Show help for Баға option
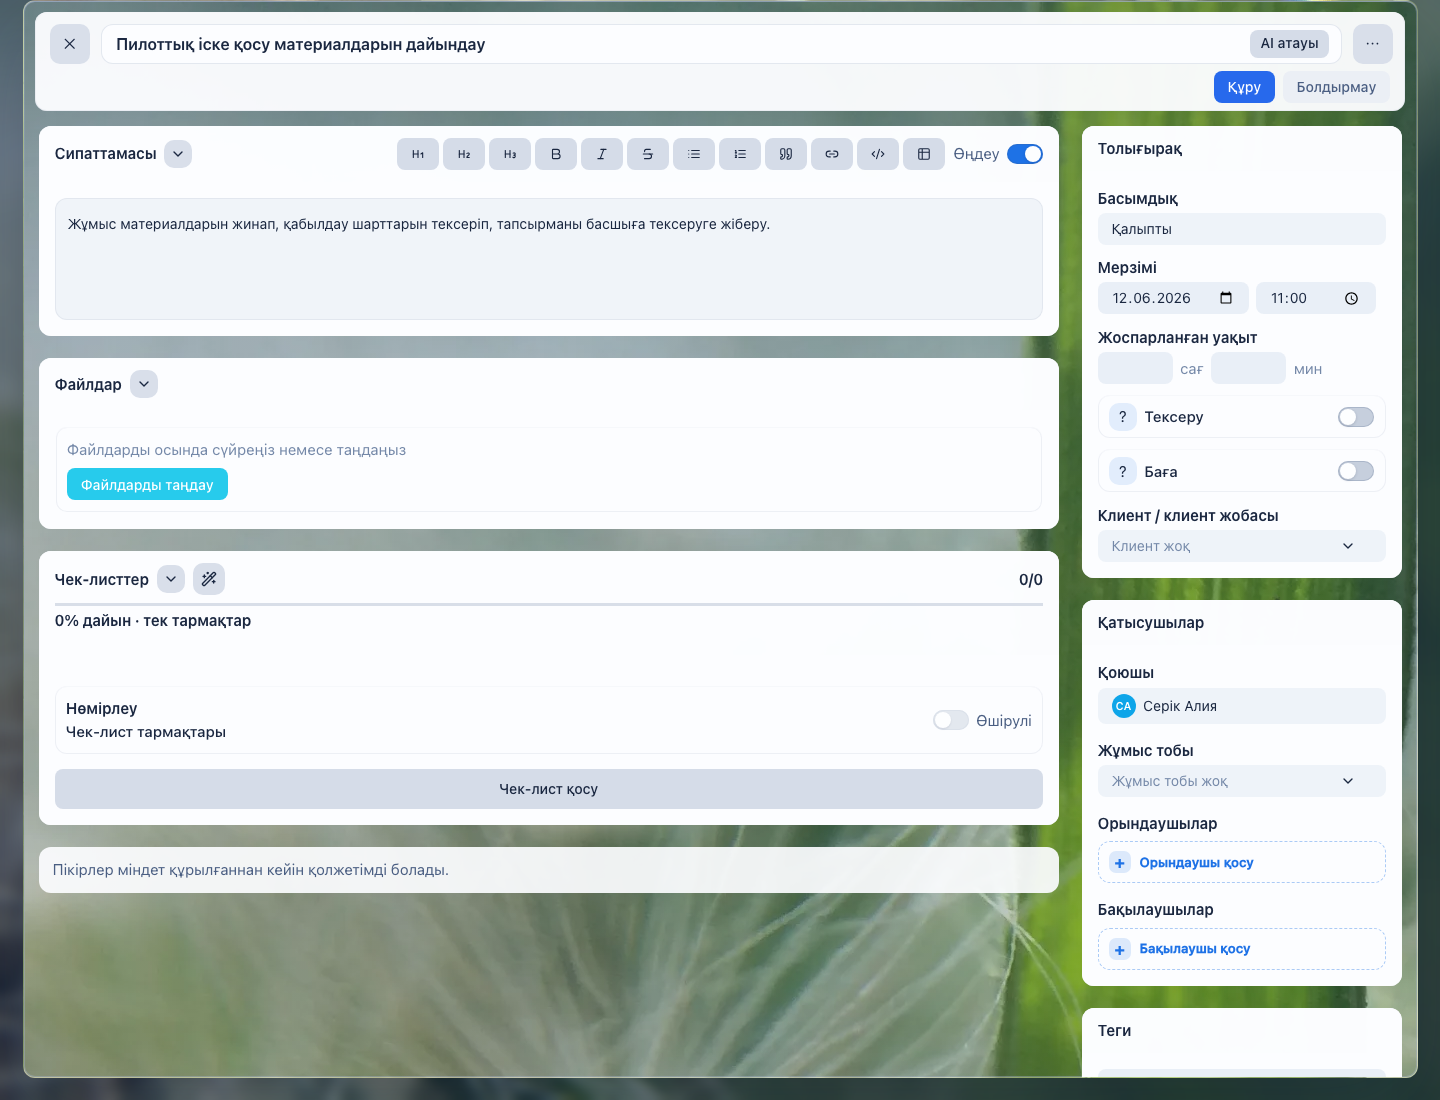This screenshot has width=1440, height=1100. coord(1123,471)
